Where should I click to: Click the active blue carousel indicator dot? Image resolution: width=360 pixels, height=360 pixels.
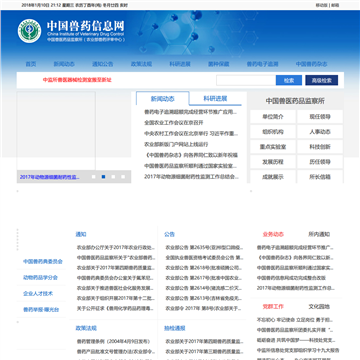103,177
